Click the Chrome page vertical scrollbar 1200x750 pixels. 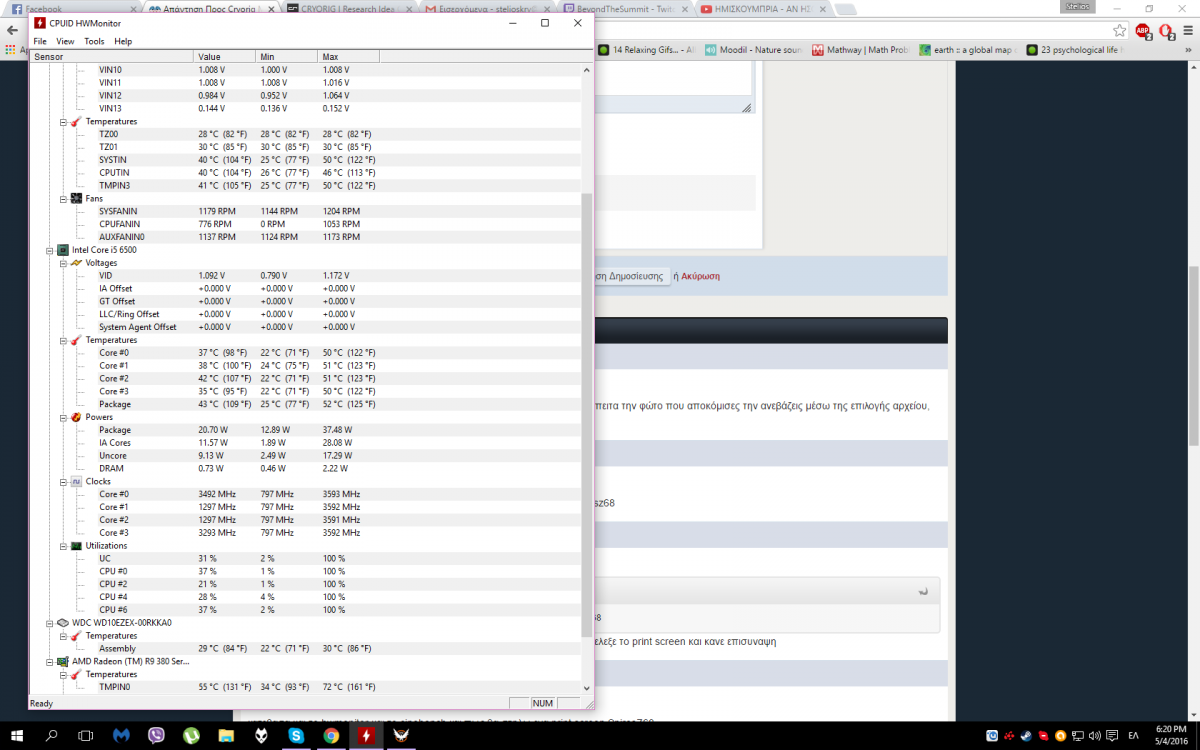1193,355
